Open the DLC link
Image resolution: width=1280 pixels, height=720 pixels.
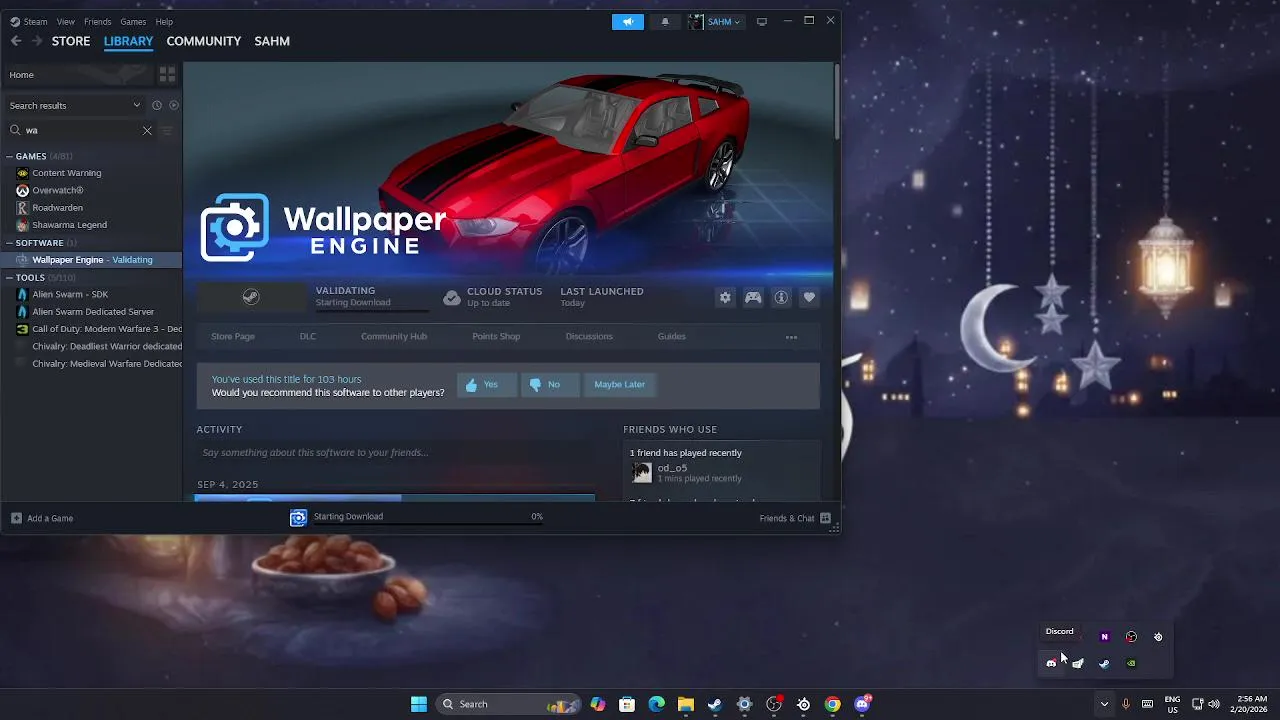point(307,336)
